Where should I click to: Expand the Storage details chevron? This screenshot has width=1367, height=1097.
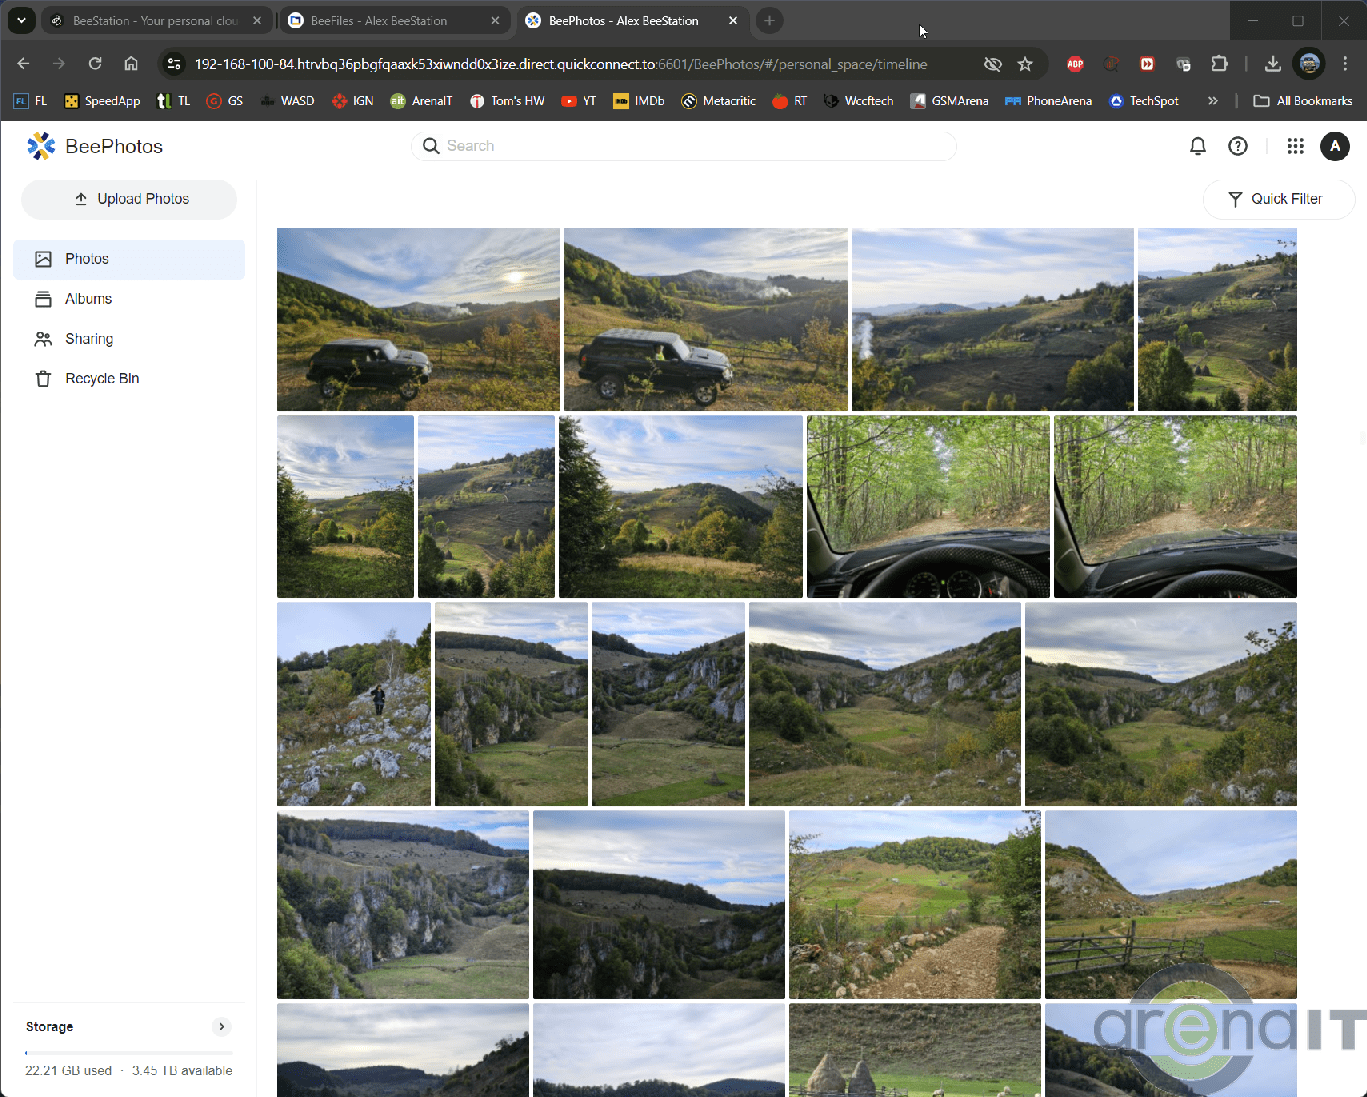click(x=222, y=1027)
